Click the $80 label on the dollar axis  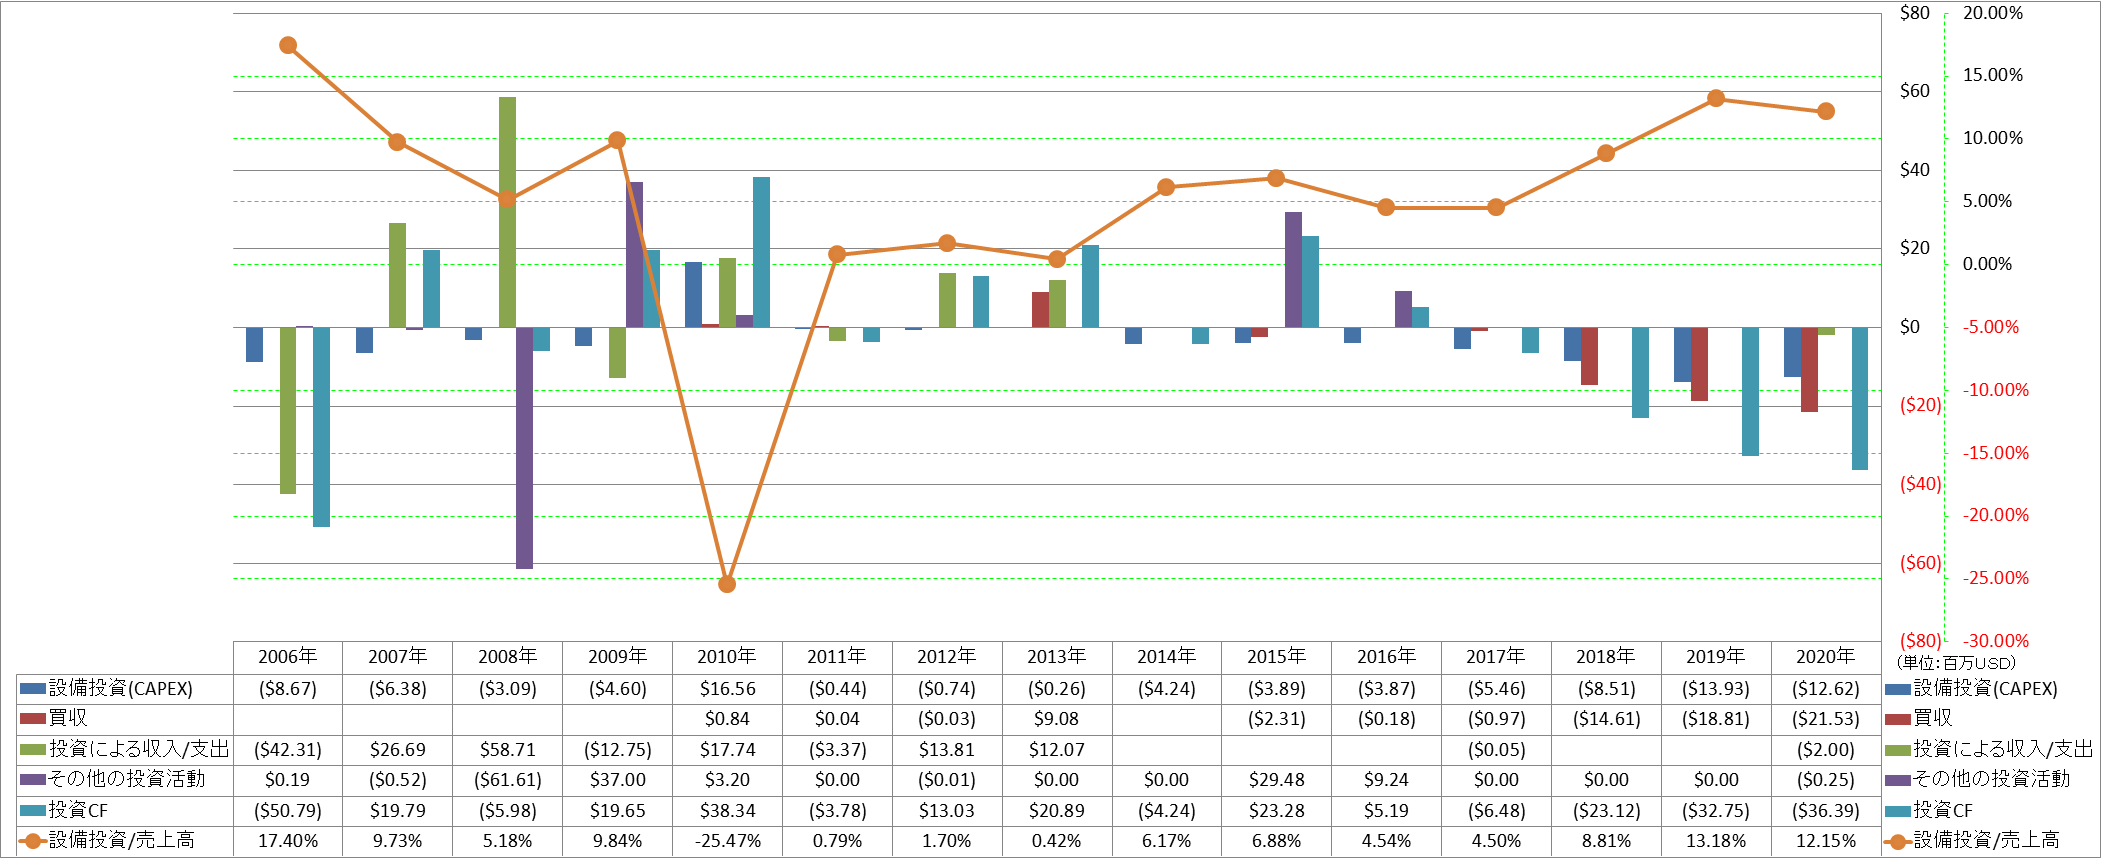[1915, 13]
